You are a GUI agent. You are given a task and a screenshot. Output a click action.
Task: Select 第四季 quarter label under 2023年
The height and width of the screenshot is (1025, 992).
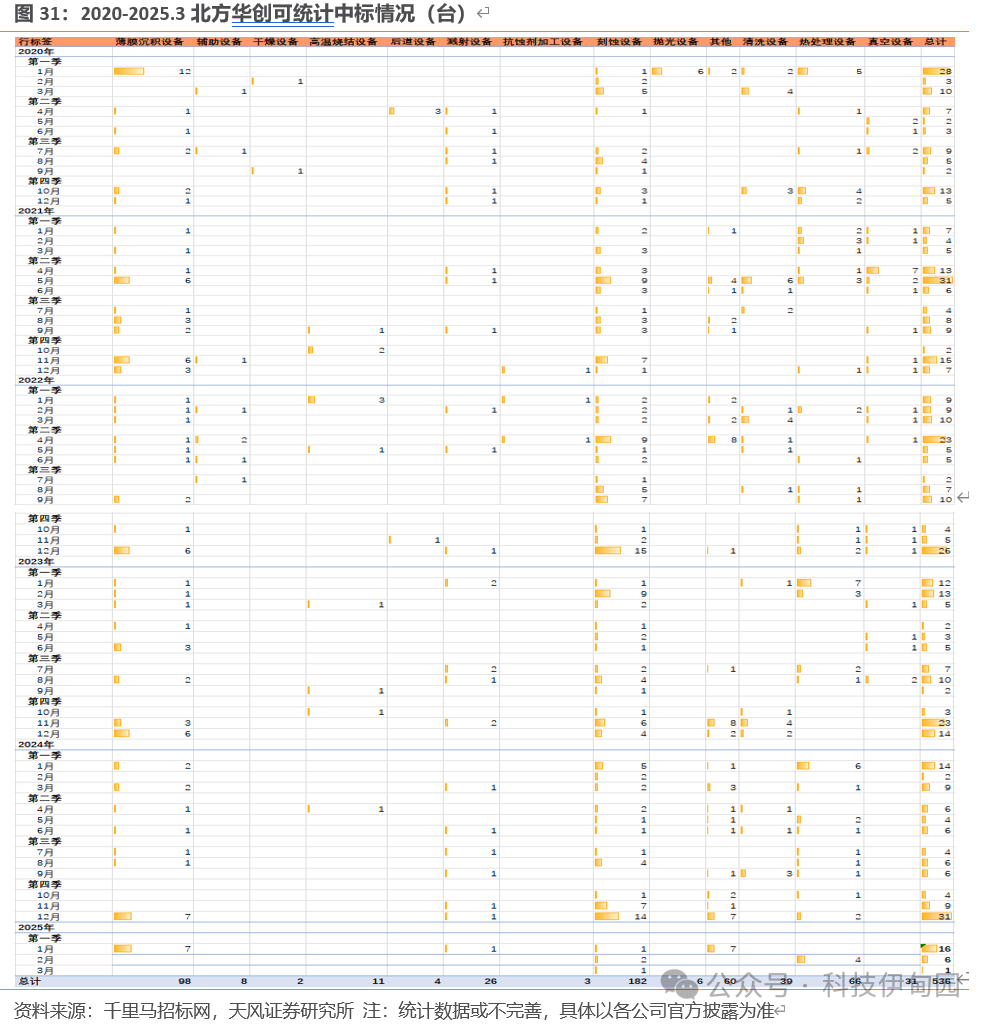tap(44, 701)
